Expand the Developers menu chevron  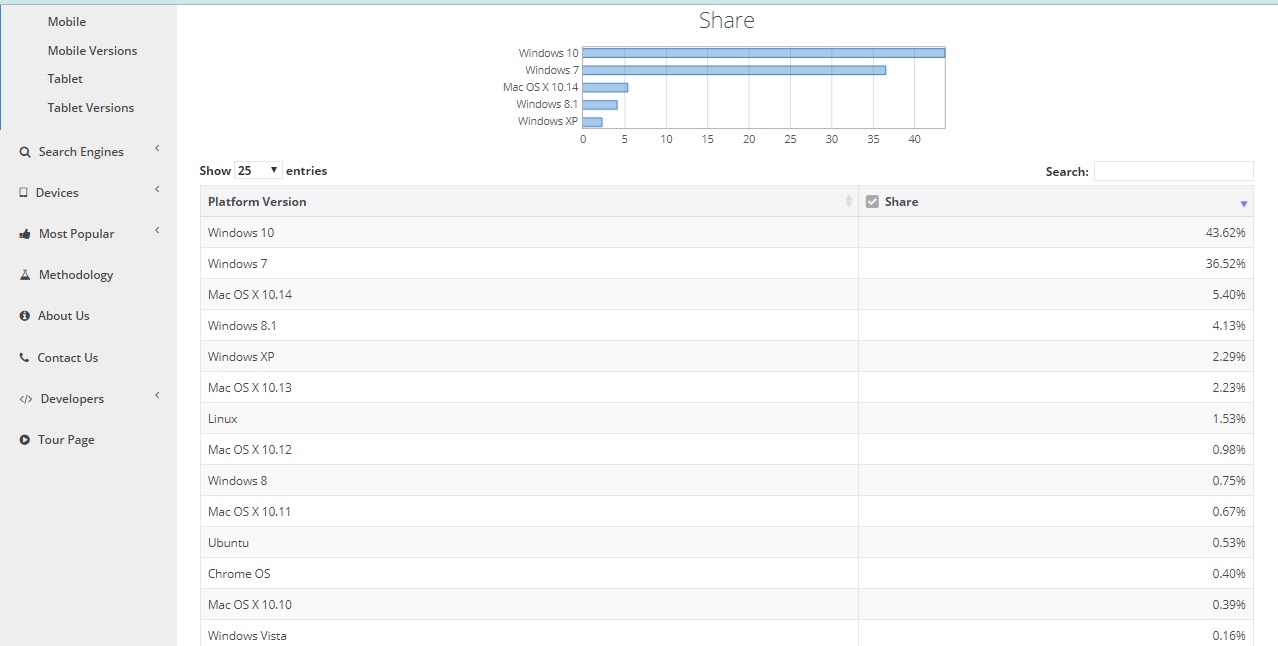tap(157, 396)
